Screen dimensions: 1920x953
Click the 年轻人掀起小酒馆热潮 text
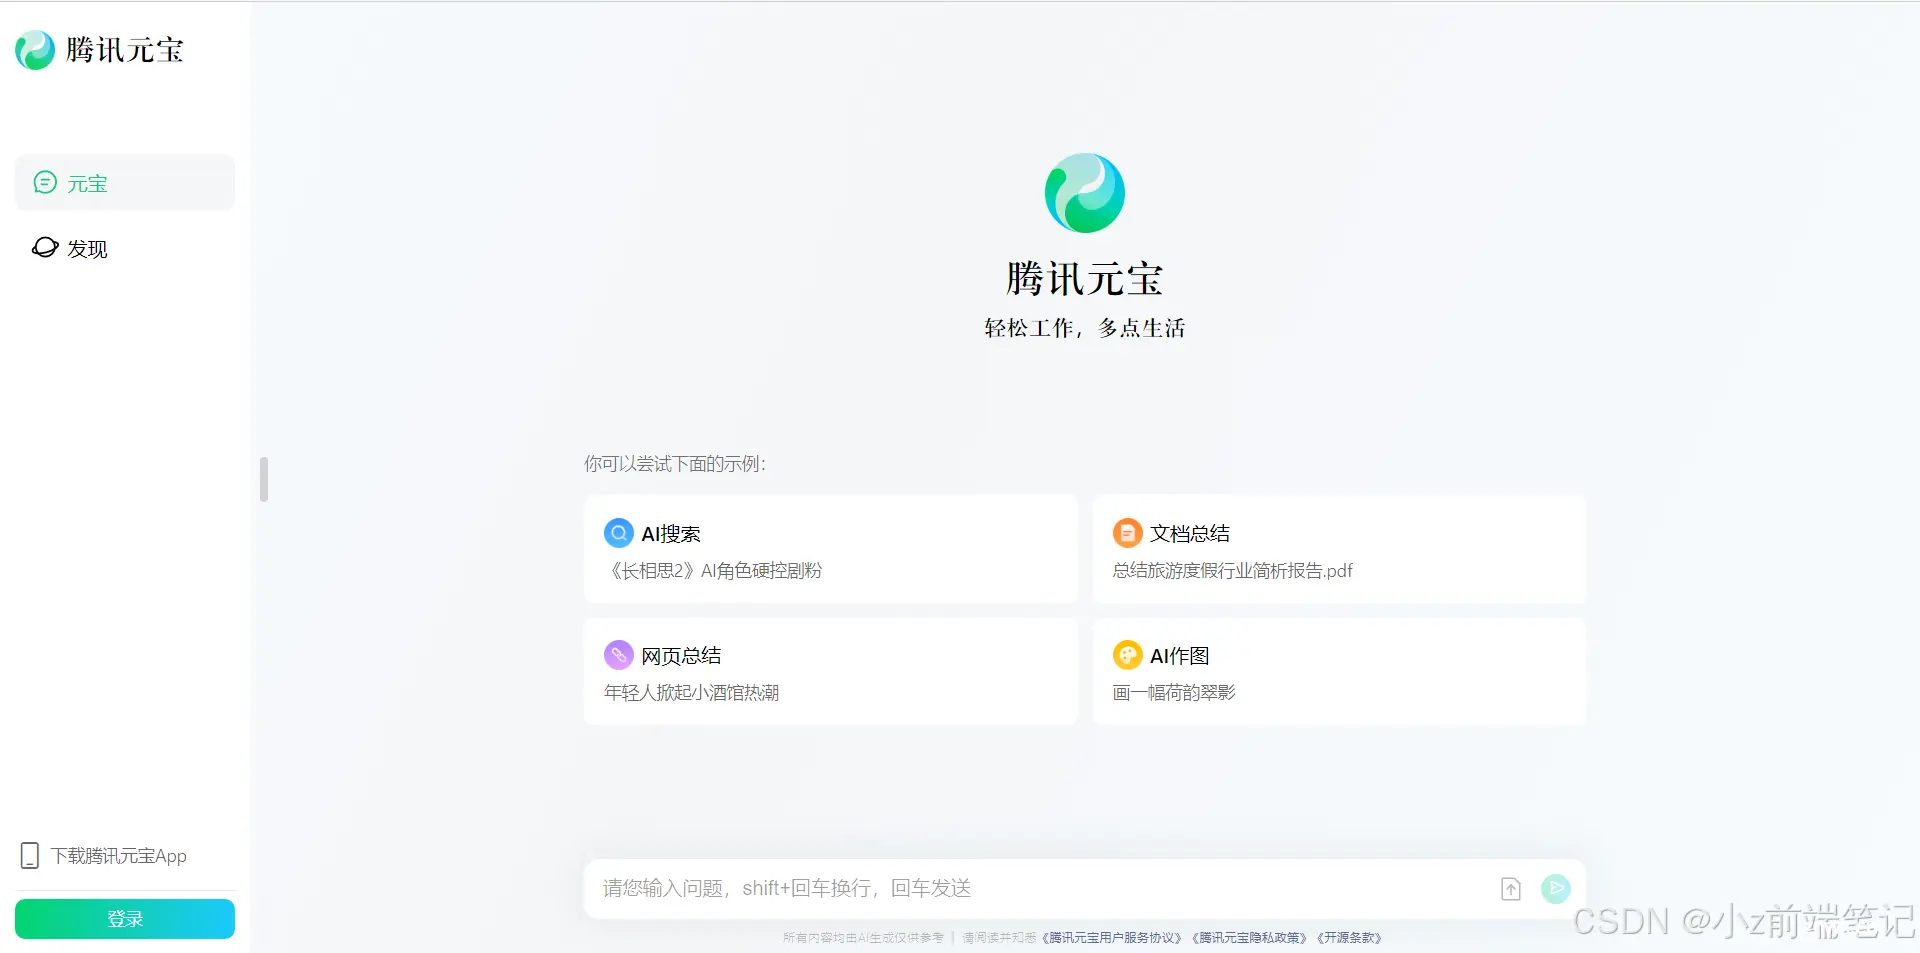(691, 693)
